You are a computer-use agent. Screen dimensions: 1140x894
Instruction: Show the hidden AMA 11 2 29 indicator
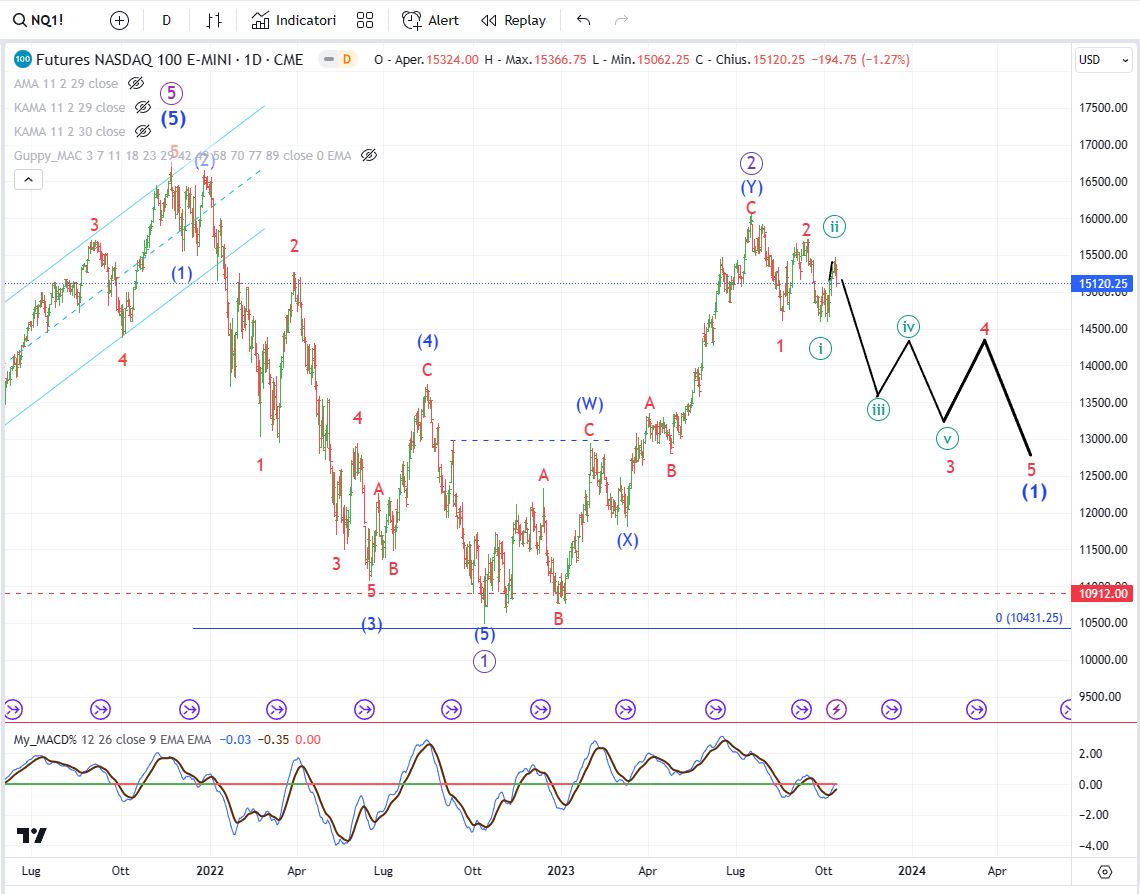click(136, 84)
